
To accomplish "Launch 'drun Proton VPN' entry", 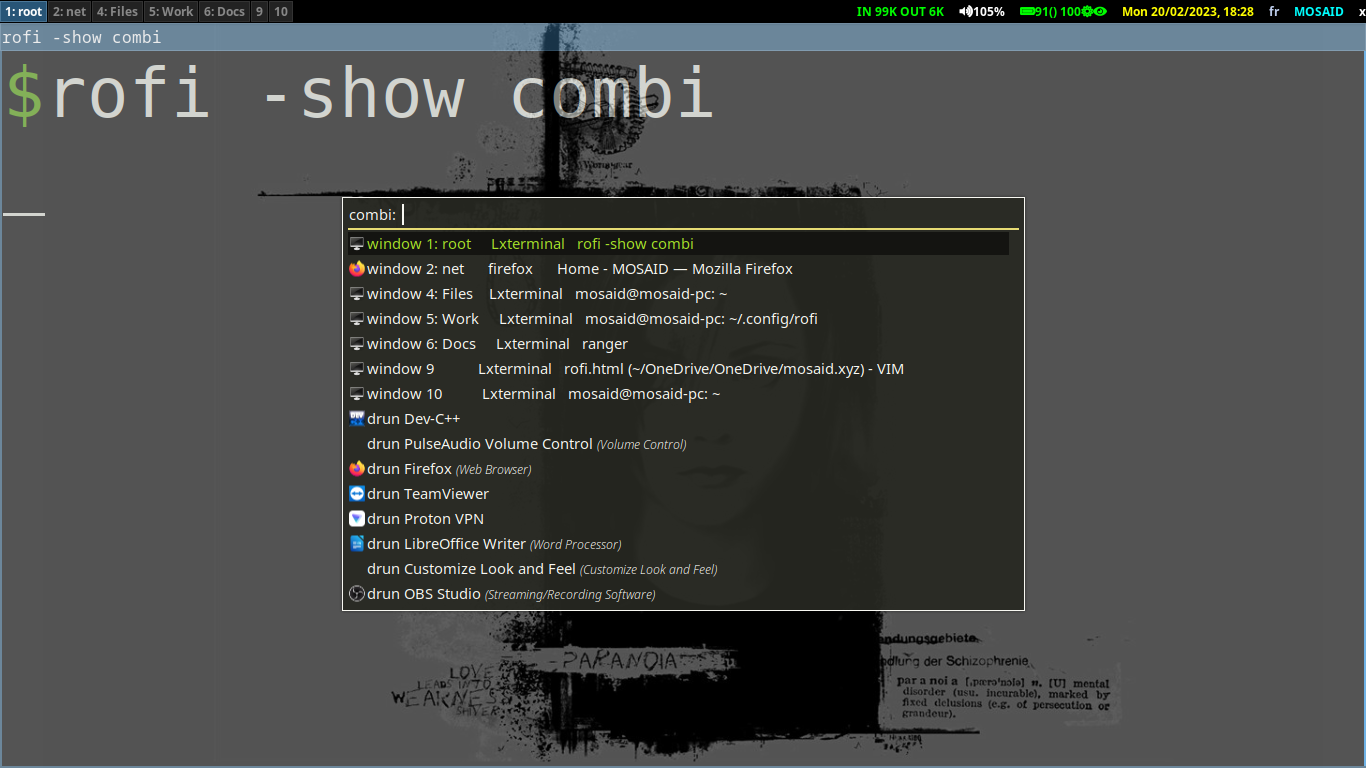I will click(x=678, y=519).
